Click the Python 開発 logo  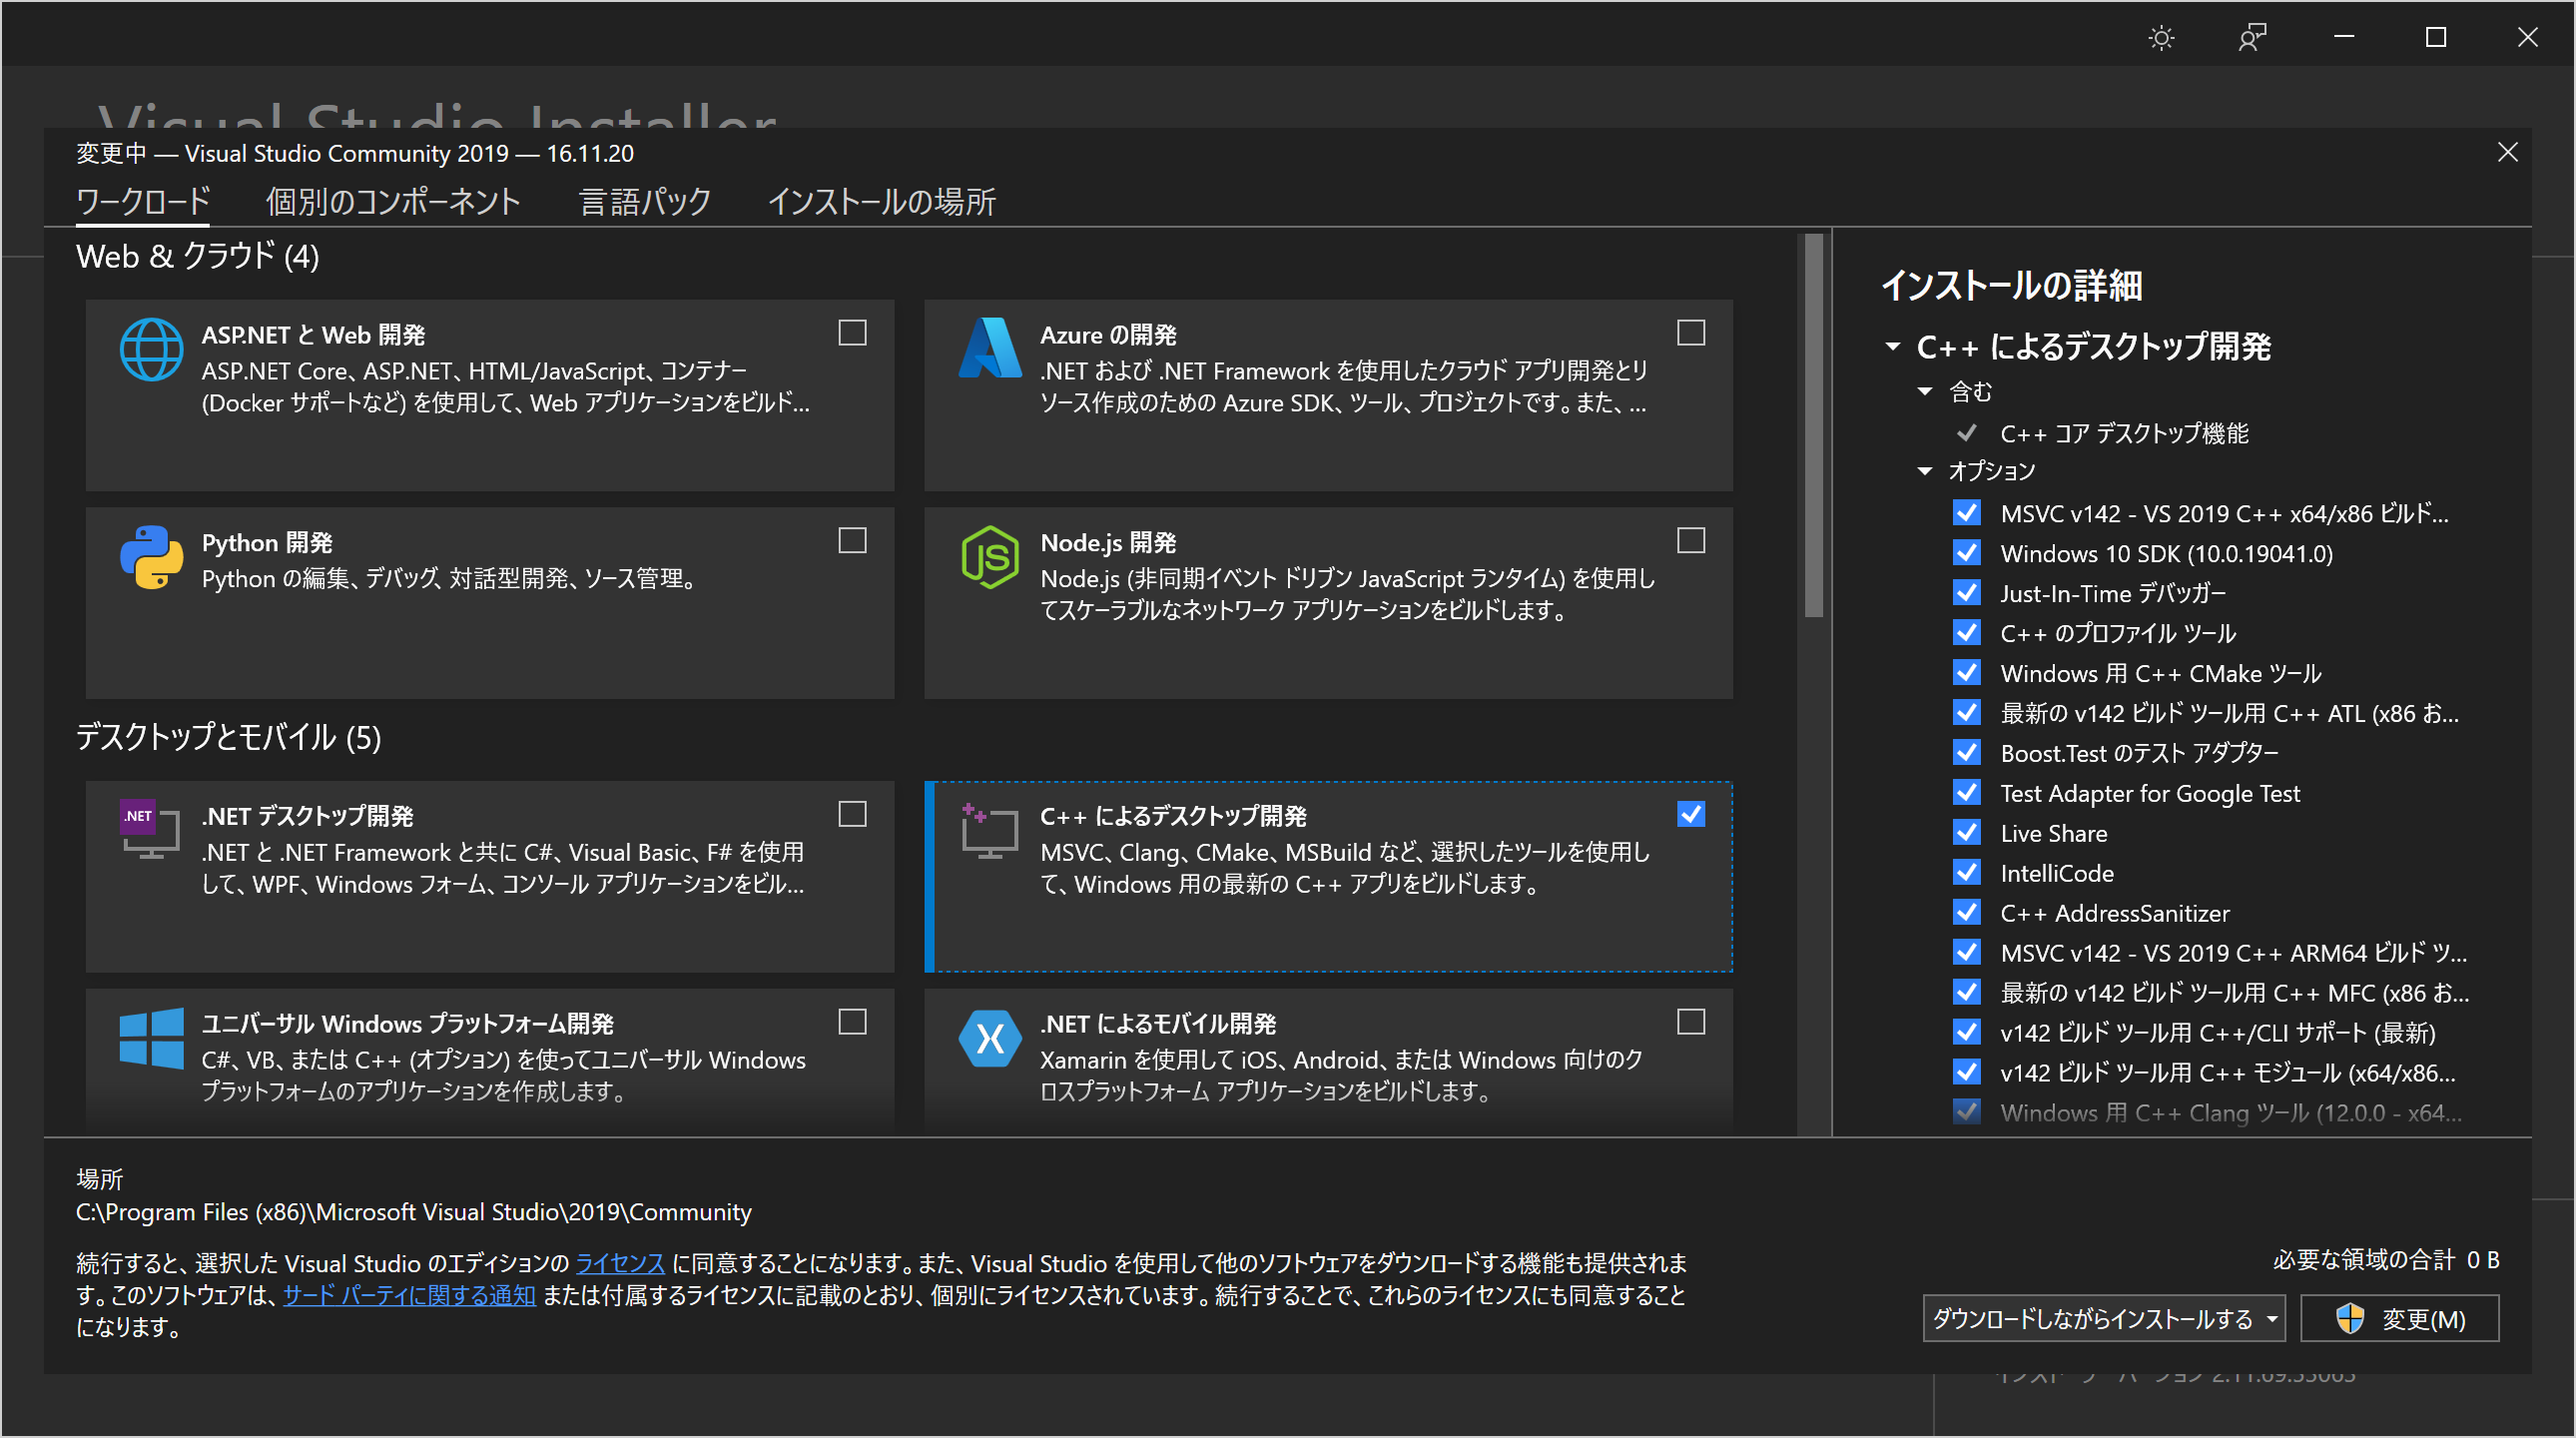coord(151,557)
